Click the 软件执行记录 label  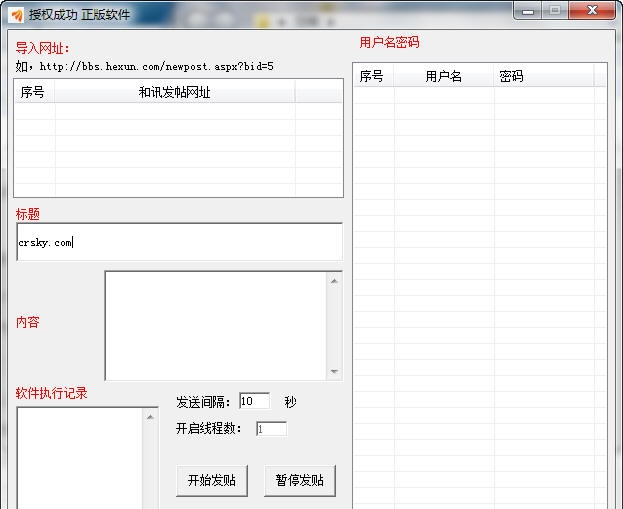pos(52,393)
